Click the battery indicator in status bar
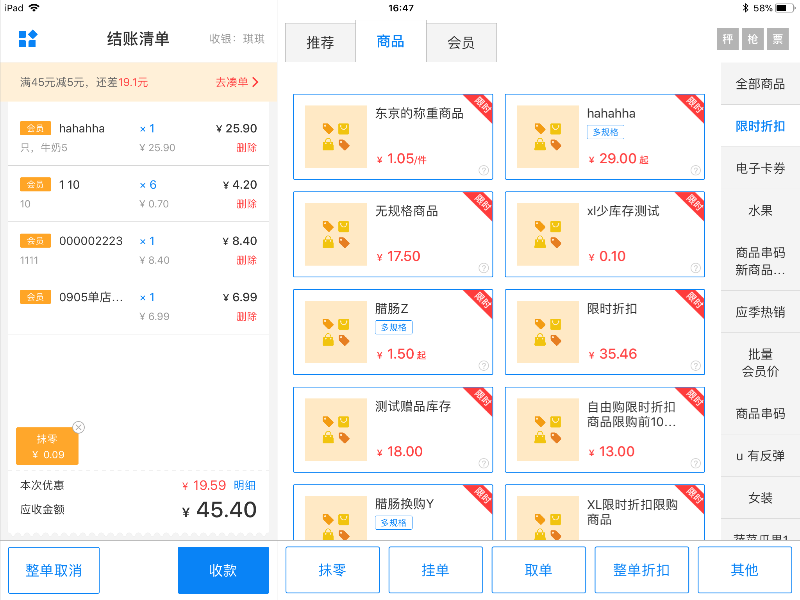Screen dimensions: 800x600 783,8
